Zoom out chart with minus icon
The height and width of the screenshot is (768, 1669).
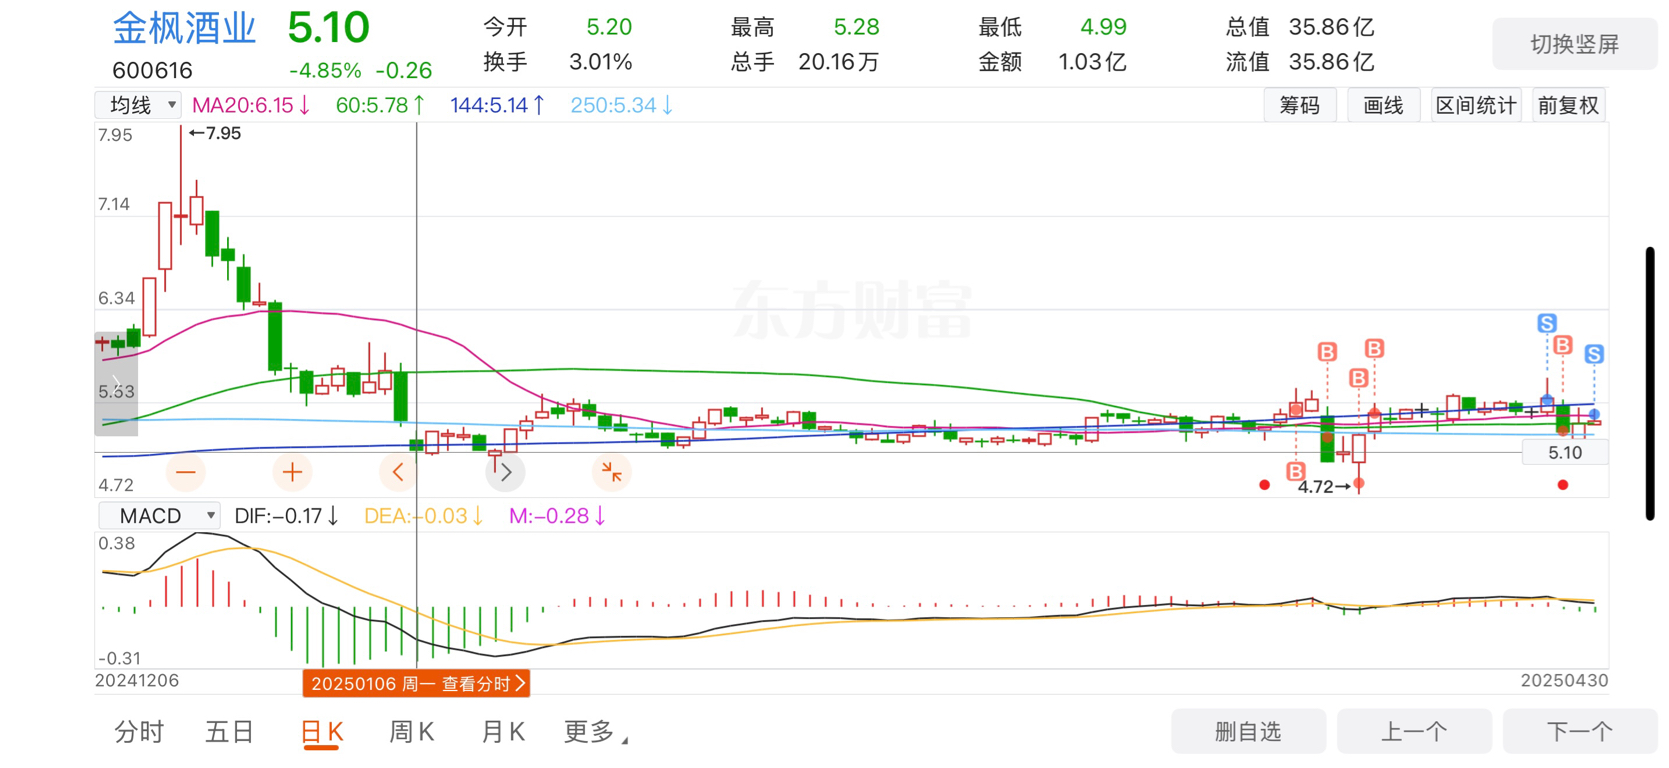click(186, 472)
